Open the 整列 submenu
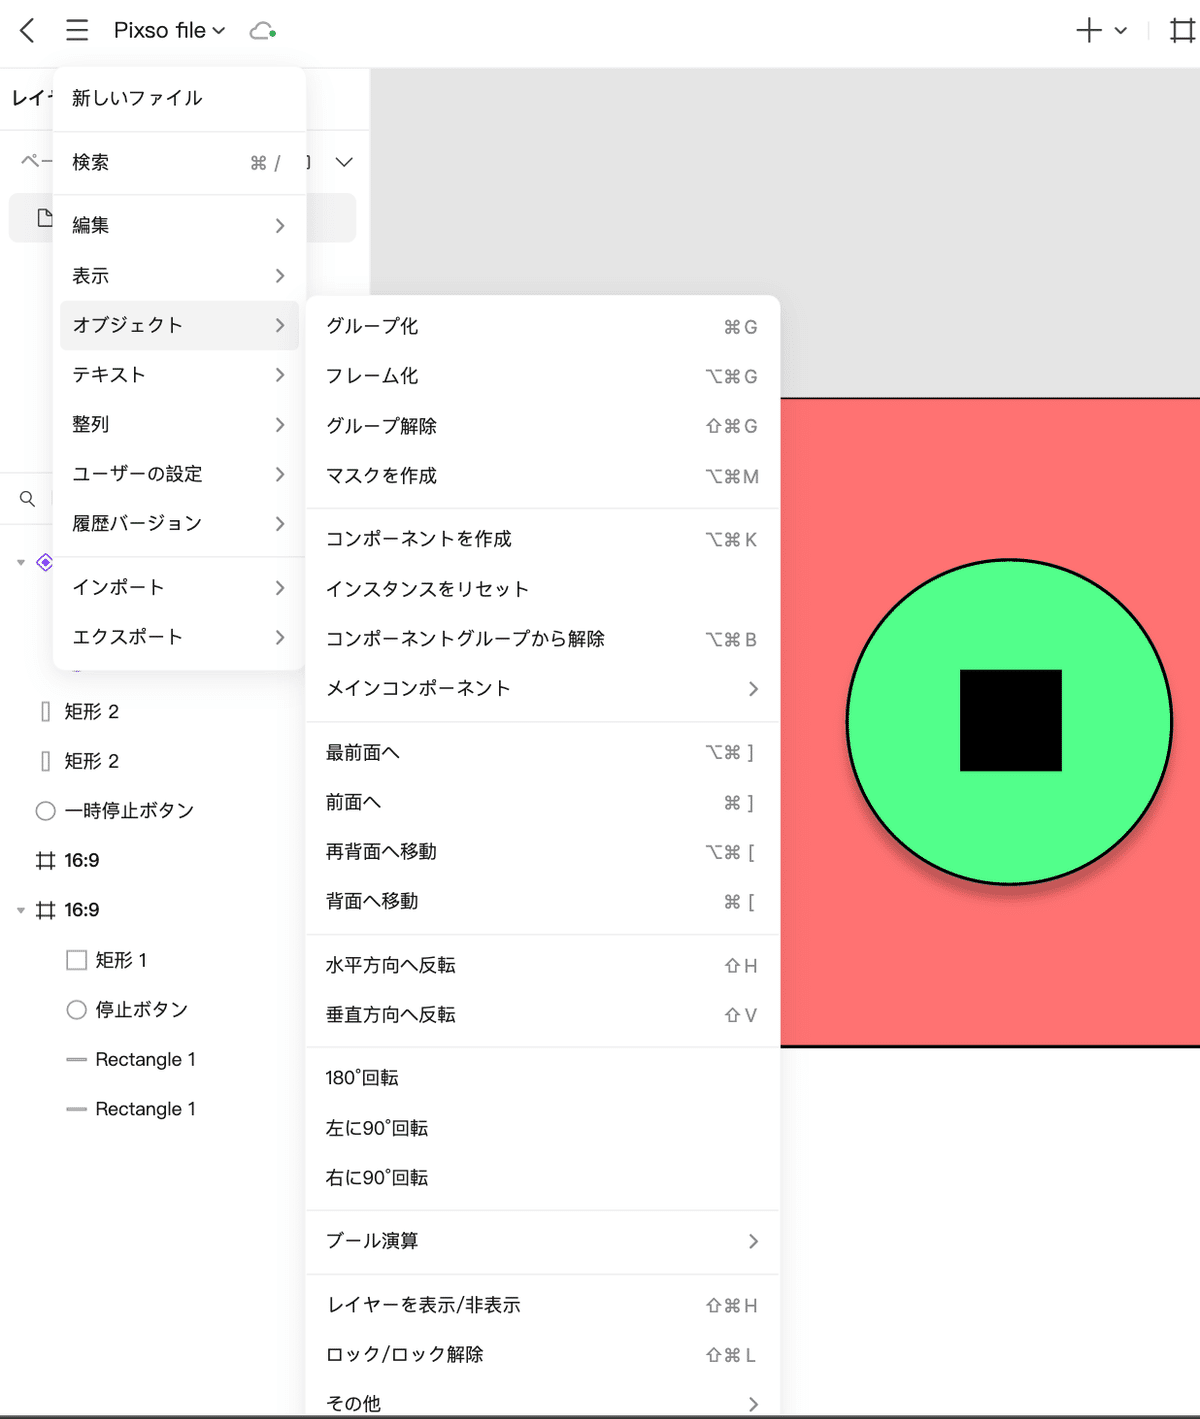 coord(179,424)
